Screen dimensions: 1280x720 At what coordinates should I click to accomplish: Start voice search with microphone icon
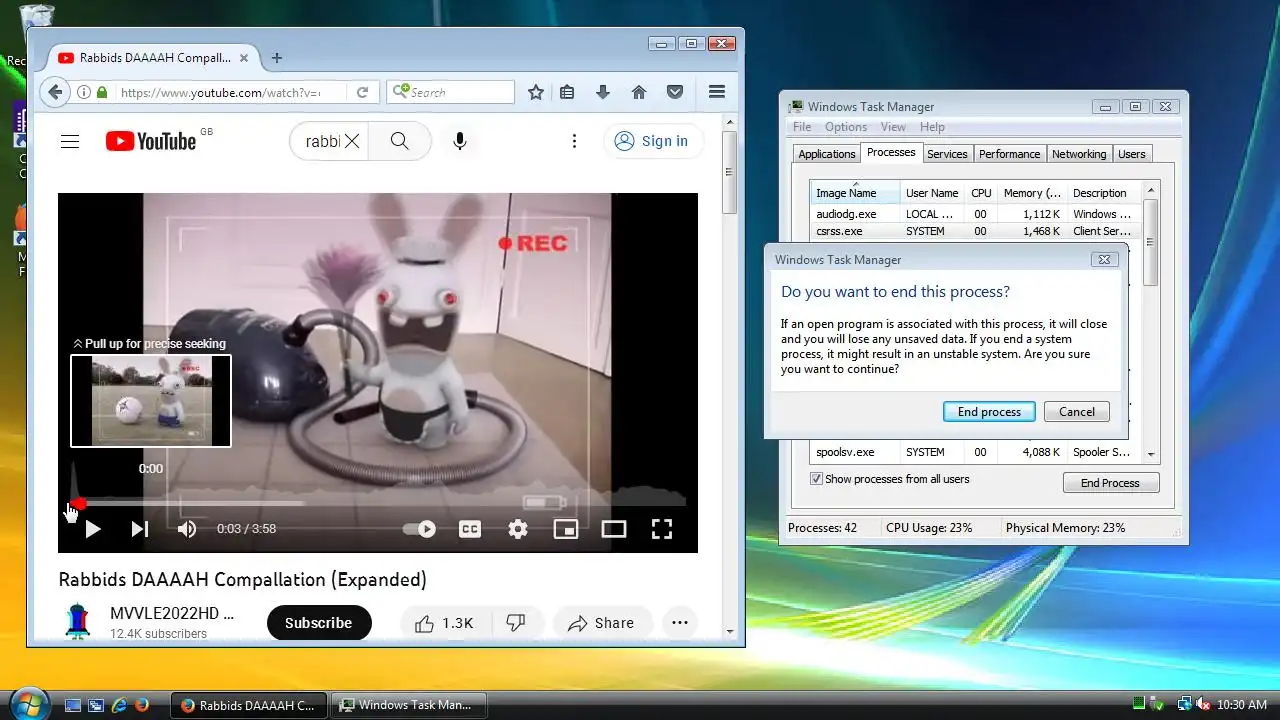(x=460, y=141)
